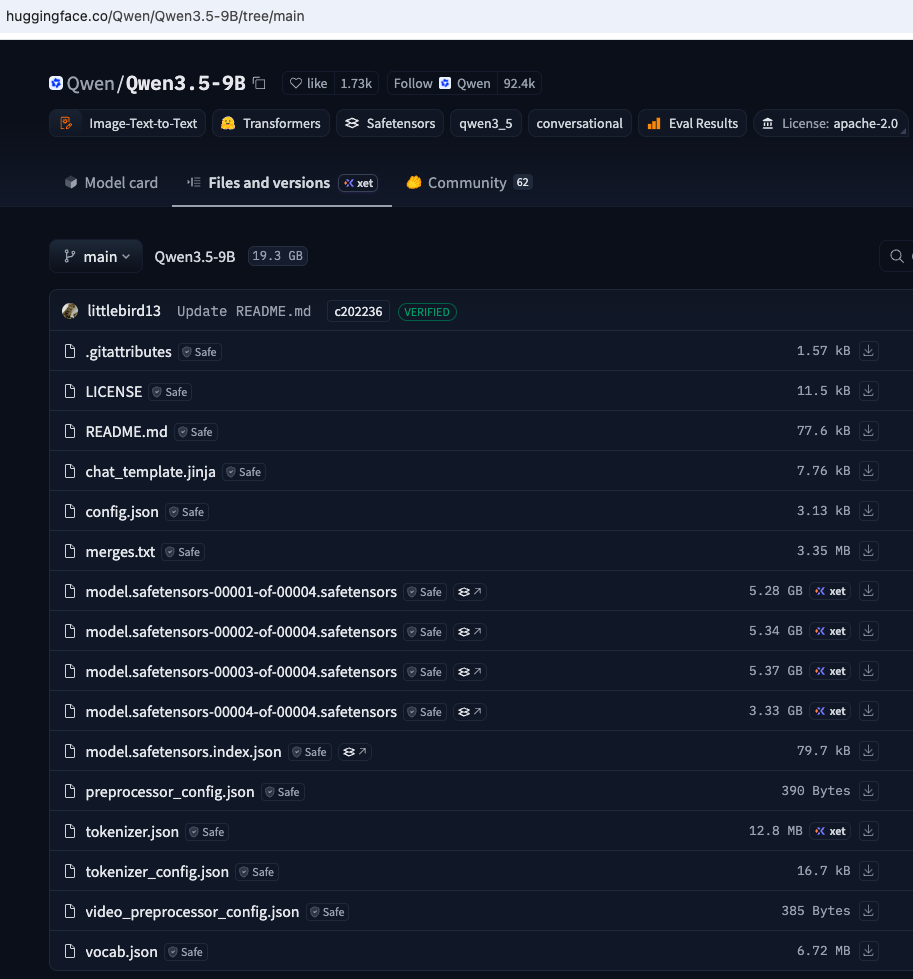This screenshot has width=913, height=979.
Task: Open littlebird13 user profile
Action: click(x=124, y=311)
